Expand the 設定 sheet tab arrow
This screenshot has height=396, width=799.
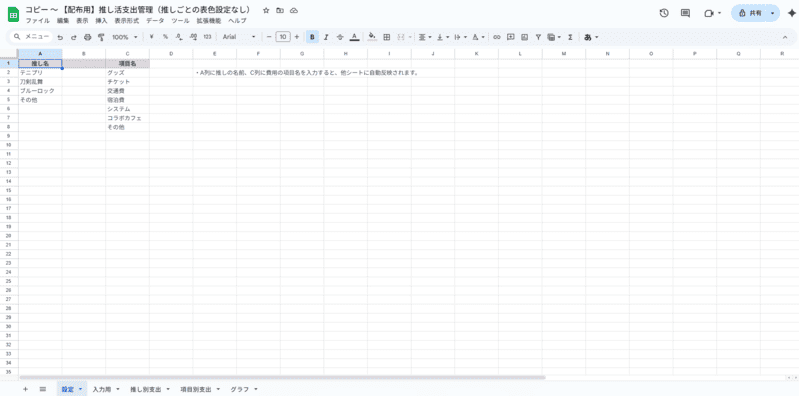[x=81, y=389]
